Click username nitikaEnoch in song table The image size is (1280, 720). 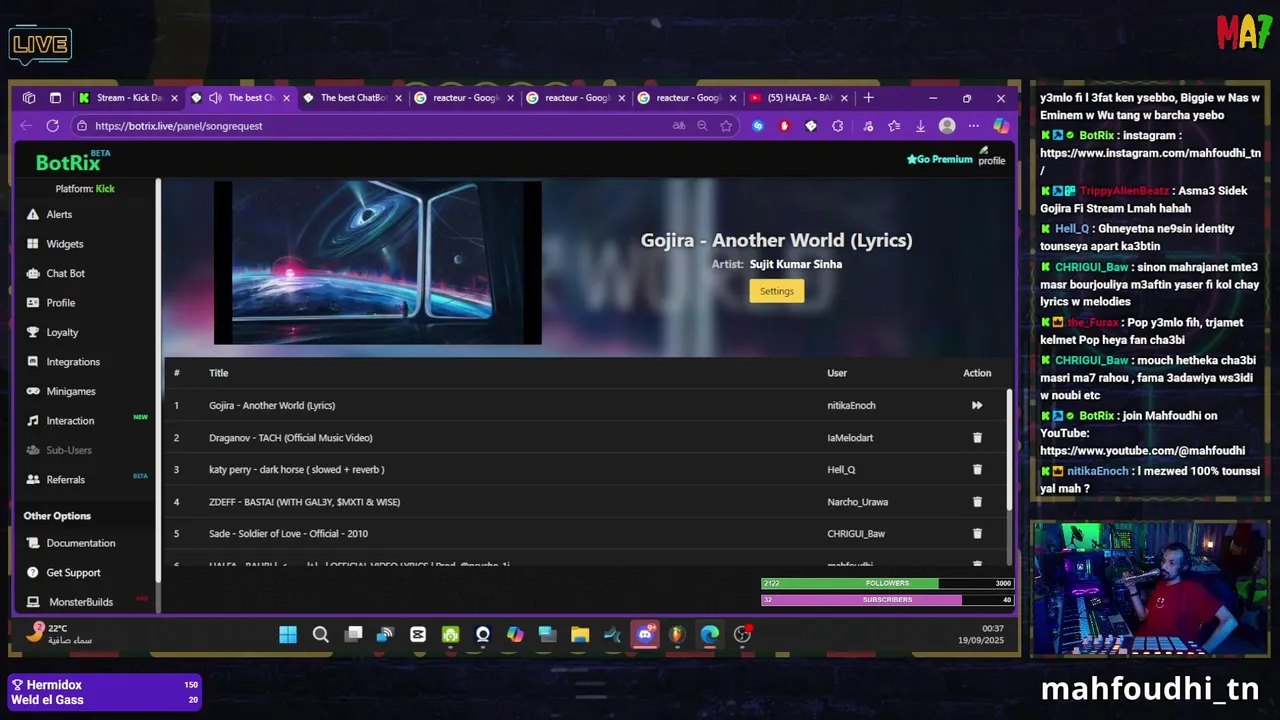[851, 406]
